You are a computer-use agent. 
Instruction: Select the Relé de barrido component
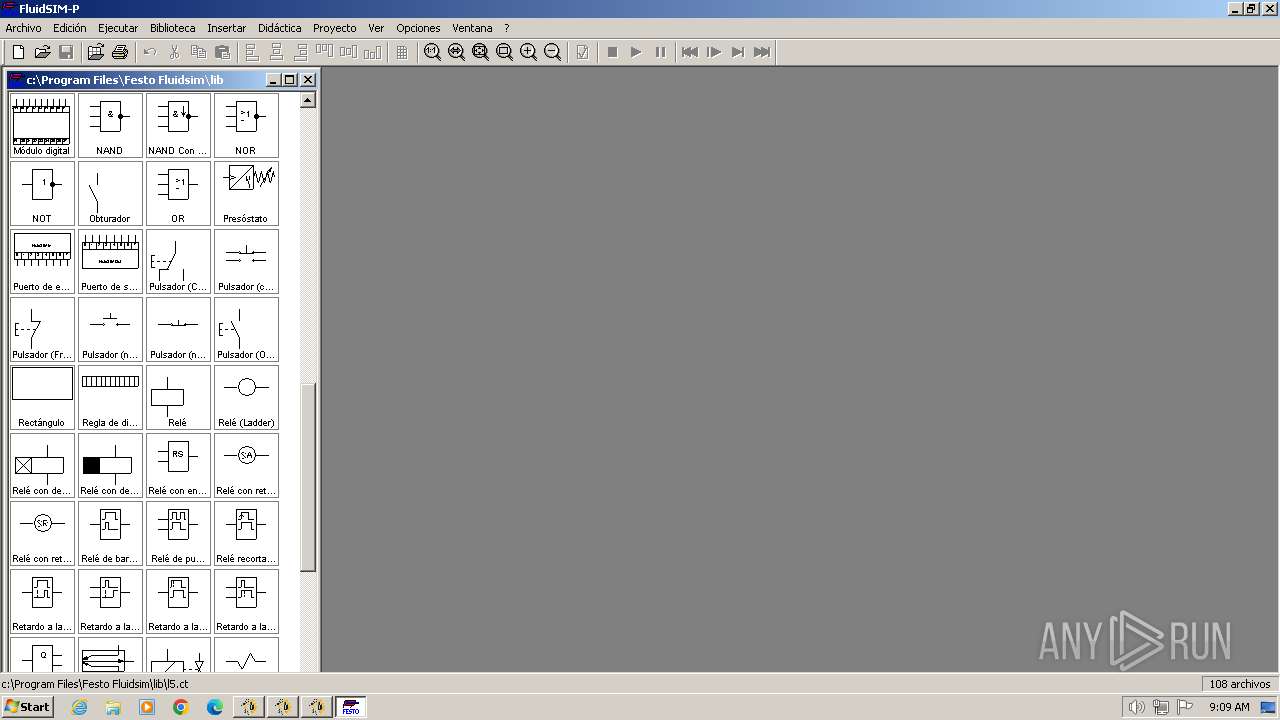point(110,533)
